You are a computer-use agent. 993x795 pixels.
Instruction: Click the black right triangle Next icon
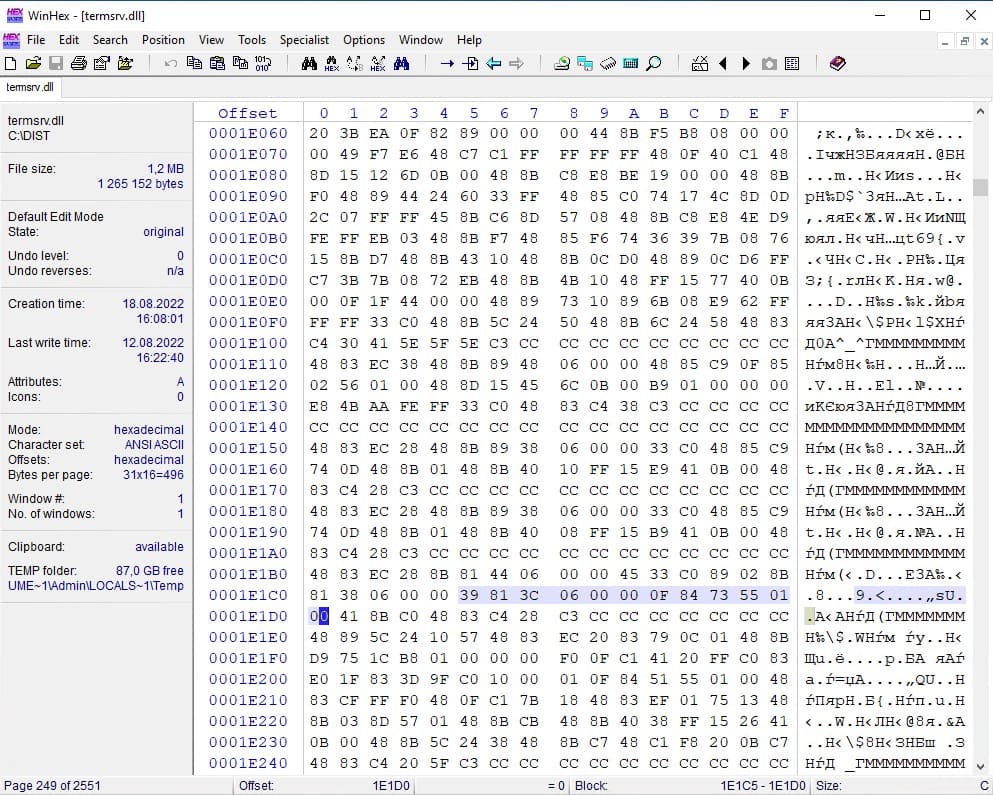tap(746, 63)
